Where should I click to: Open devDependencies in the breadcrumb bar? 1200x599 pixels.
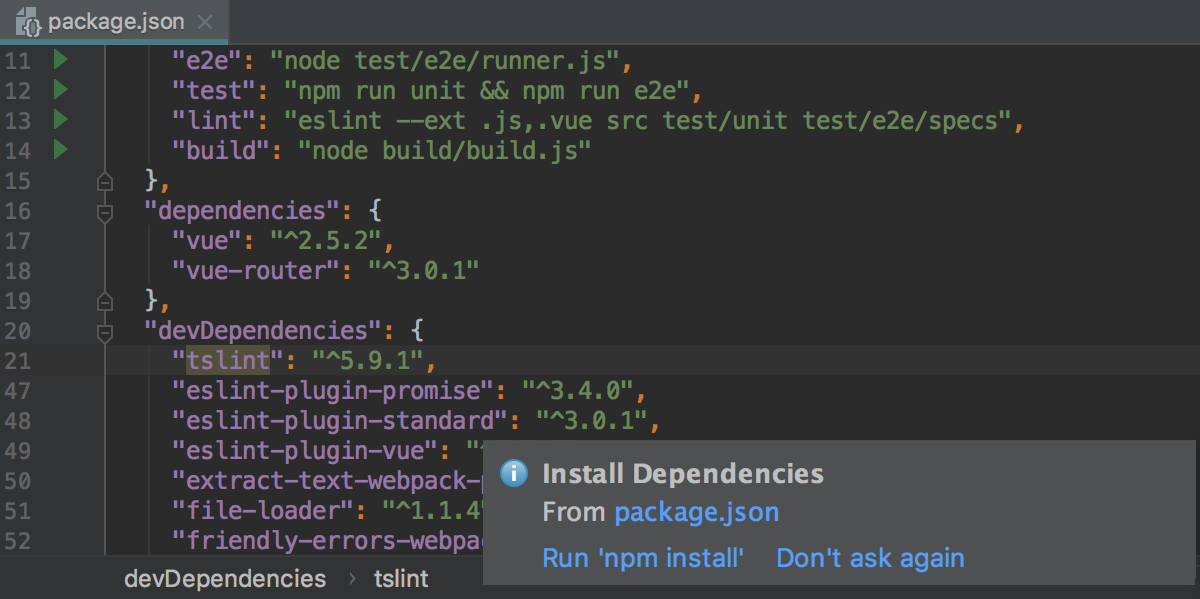(x=225, y=578)
